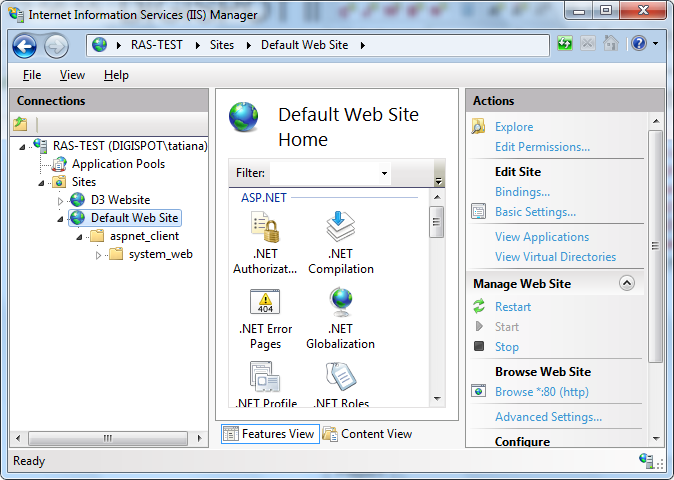Open the dropdown arrow next to Help icon
674x480 pixels.
click(x=656, y=44)
